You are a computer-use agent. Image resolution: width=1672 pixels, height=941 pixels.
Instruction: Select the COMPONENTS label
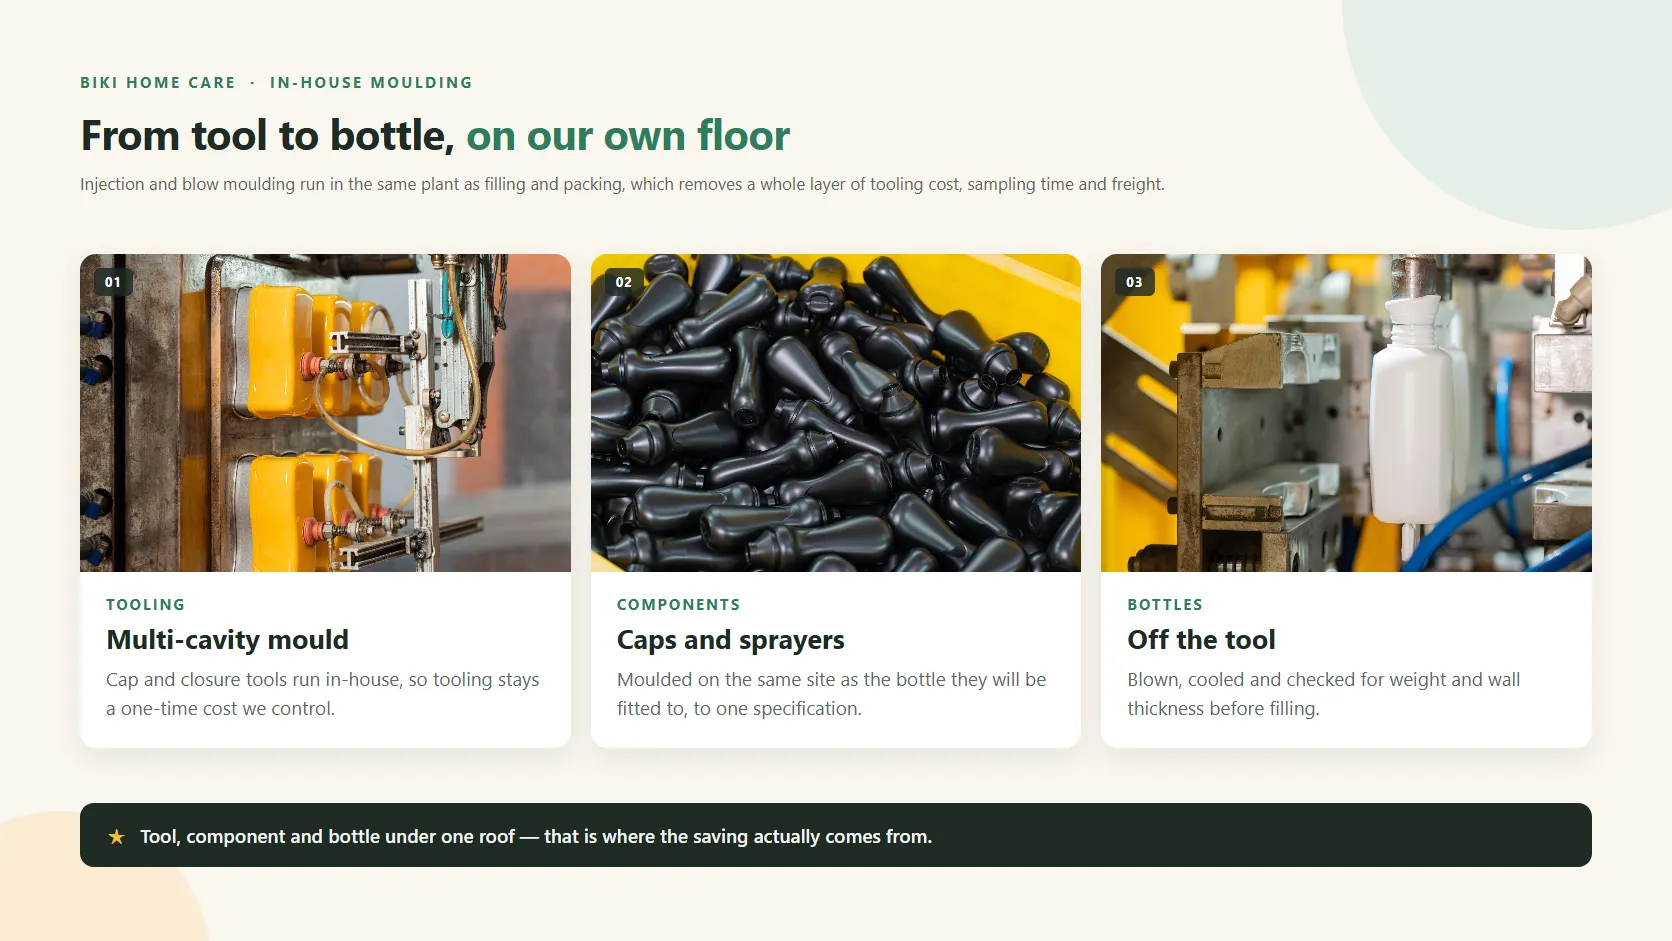[679, 605]
